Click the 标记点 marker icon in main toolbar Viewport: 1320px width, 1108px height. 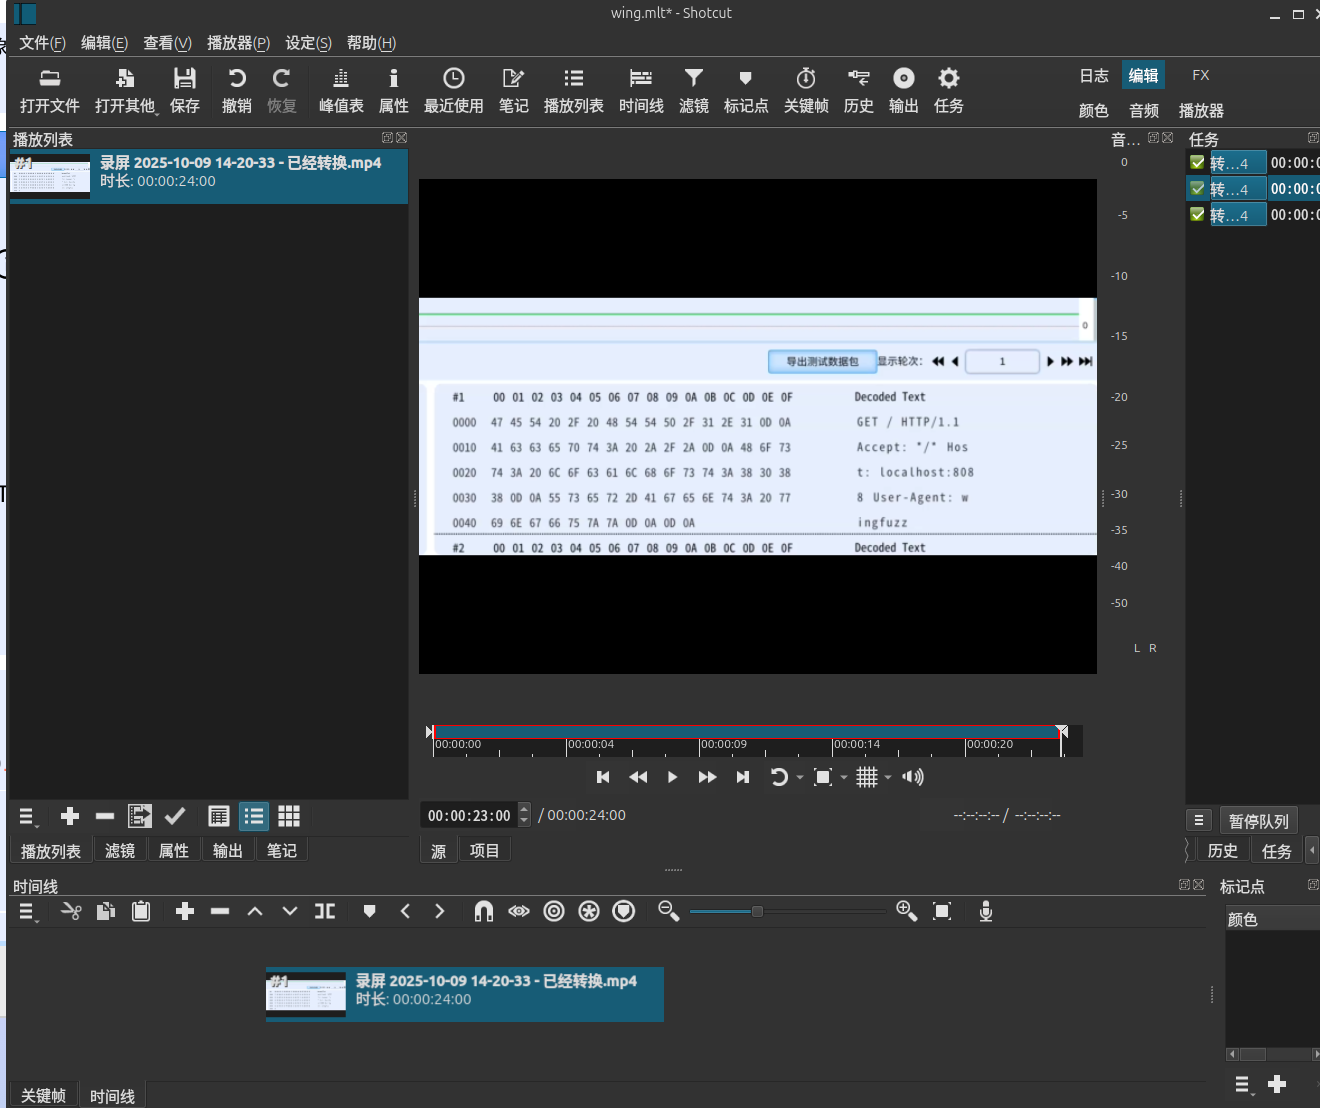click(x=745, y=79)
